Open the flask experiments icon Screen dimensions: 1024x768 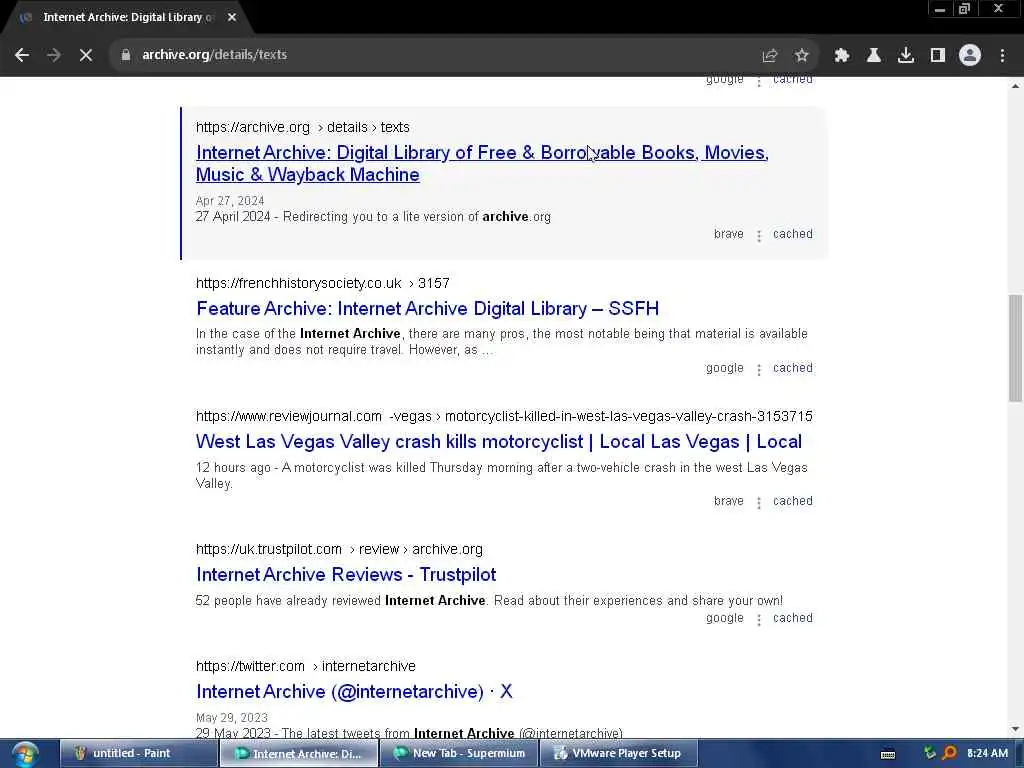(874, 56)
